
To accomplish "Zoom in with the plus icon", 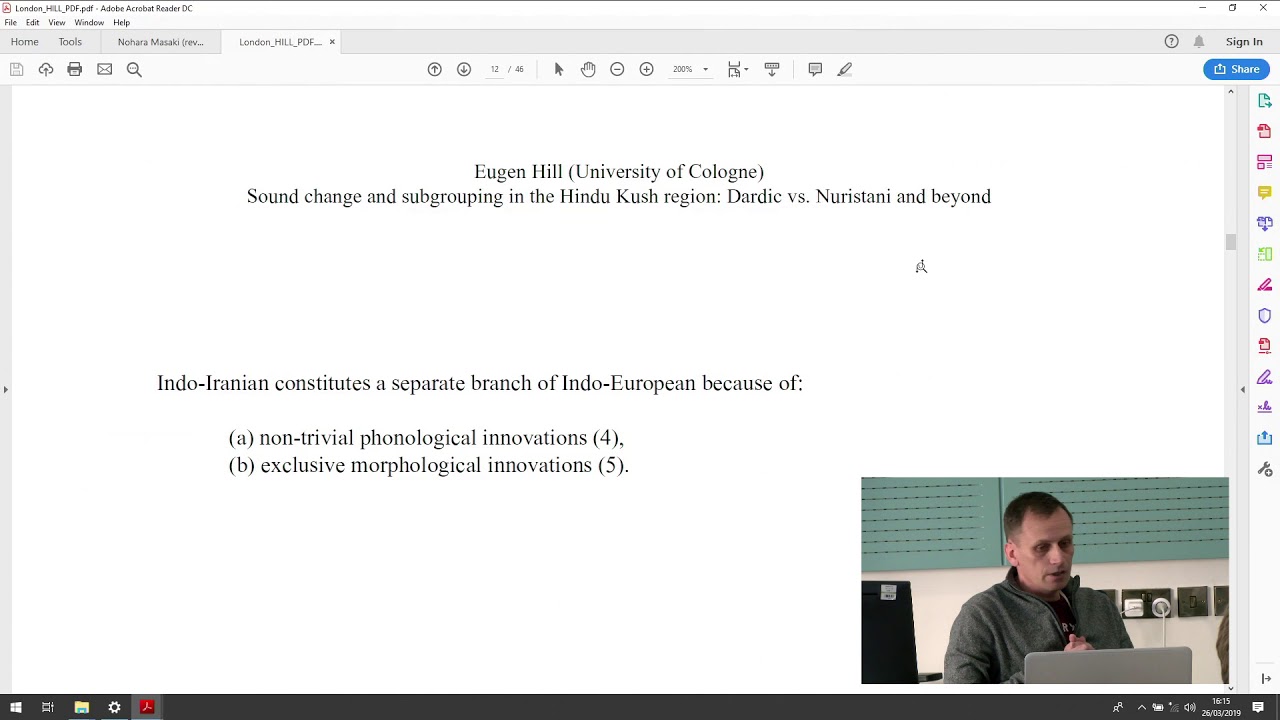I will (647, 69).
